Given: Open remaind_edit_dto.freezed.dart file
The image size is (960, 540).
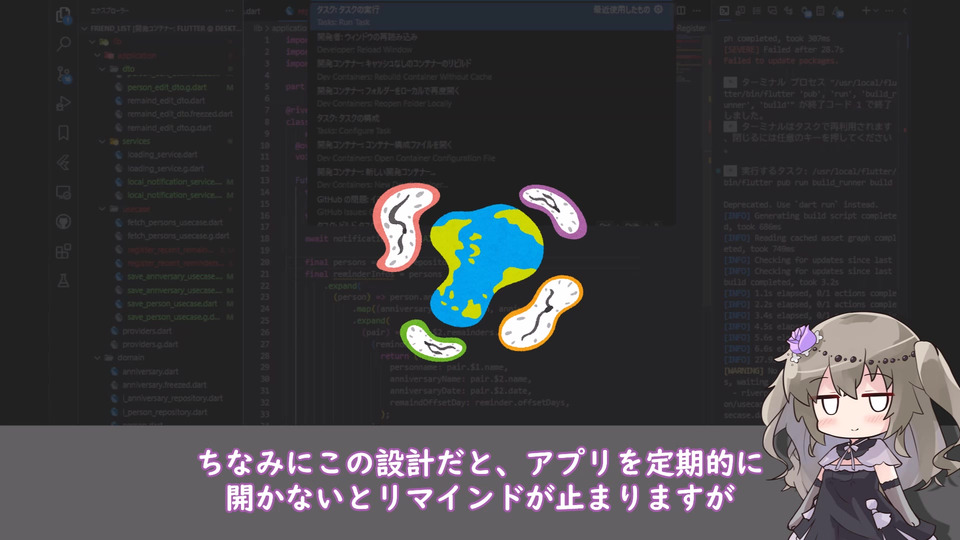Looking at the screenshot, I should (180, 114).
